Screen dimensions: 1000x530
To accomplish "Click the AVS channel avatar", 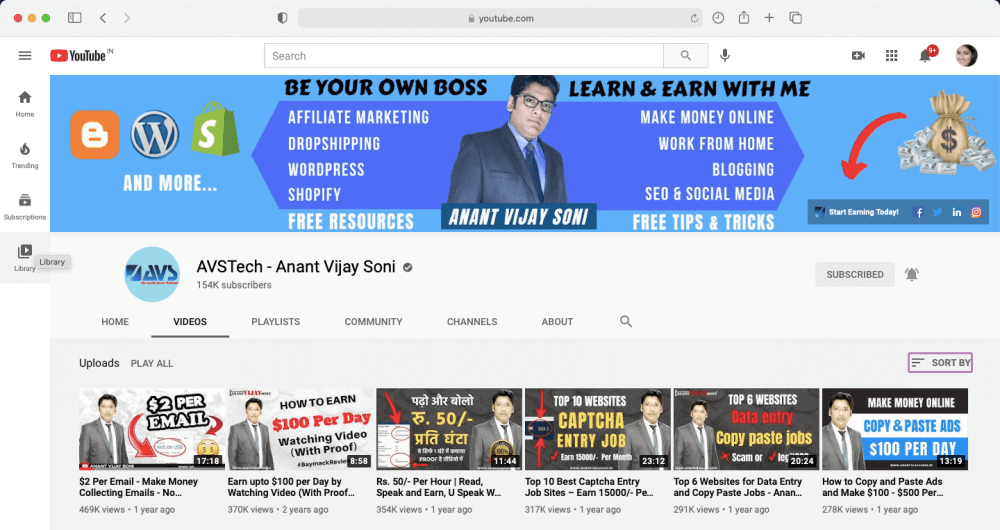I will [x=152, y=274].
